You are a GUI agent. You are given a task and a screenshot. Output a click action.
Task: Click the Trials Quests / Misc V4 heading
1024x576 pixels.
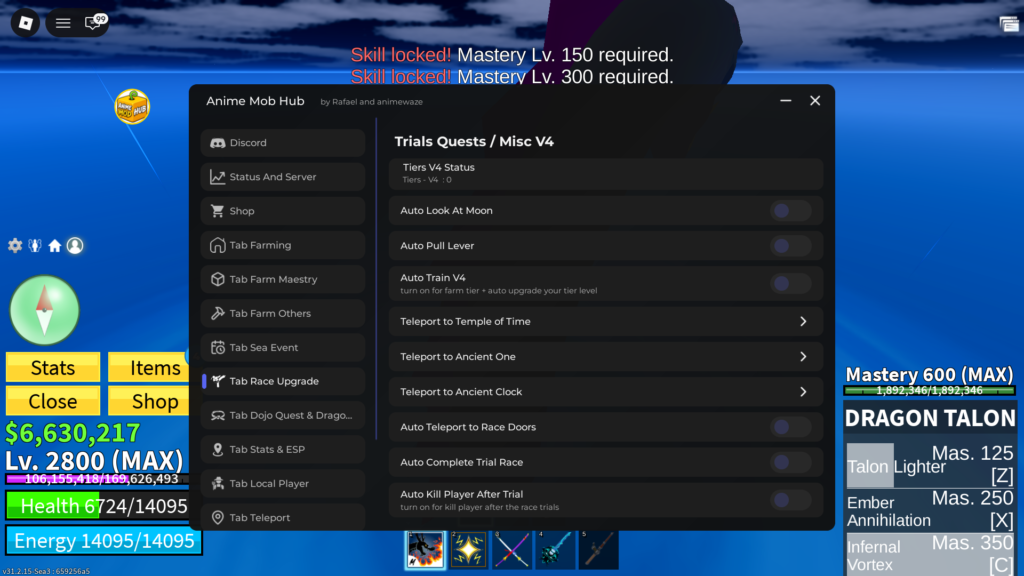[x=474, y=142]
